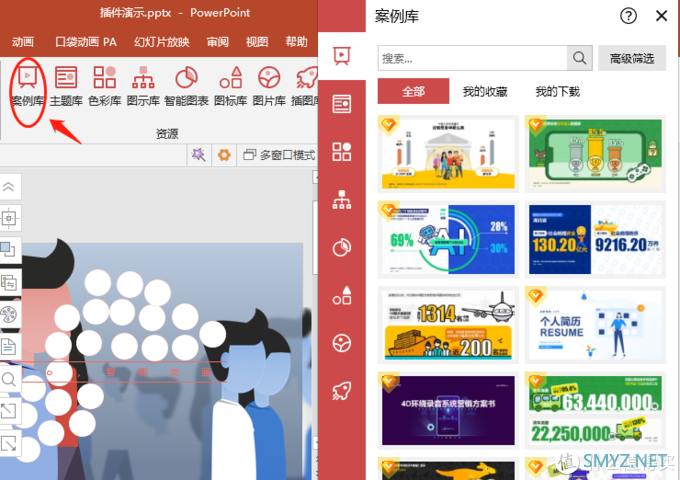Click the search magnifier button in 案例库 panel
The width and height of the screenshot is (680, 480).
[580, 57]
